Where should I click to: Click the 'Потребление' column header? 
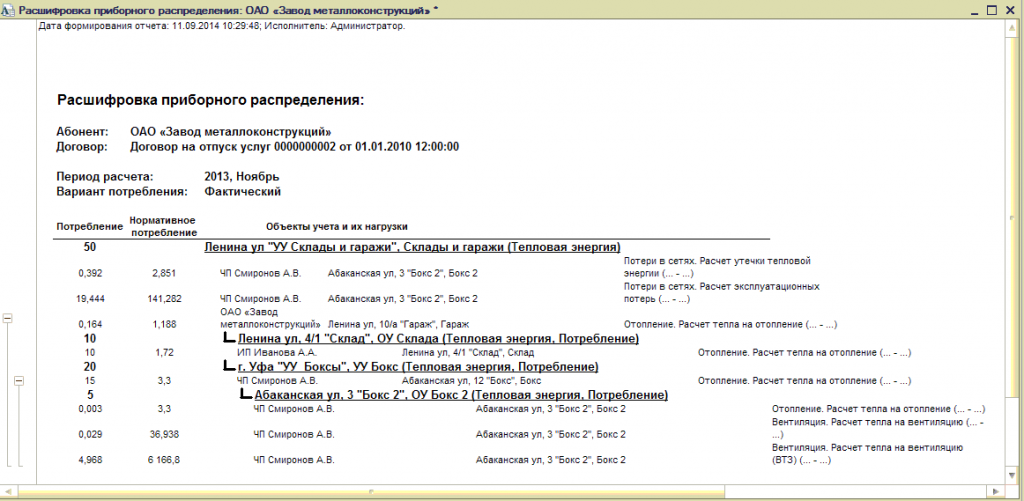90,227
